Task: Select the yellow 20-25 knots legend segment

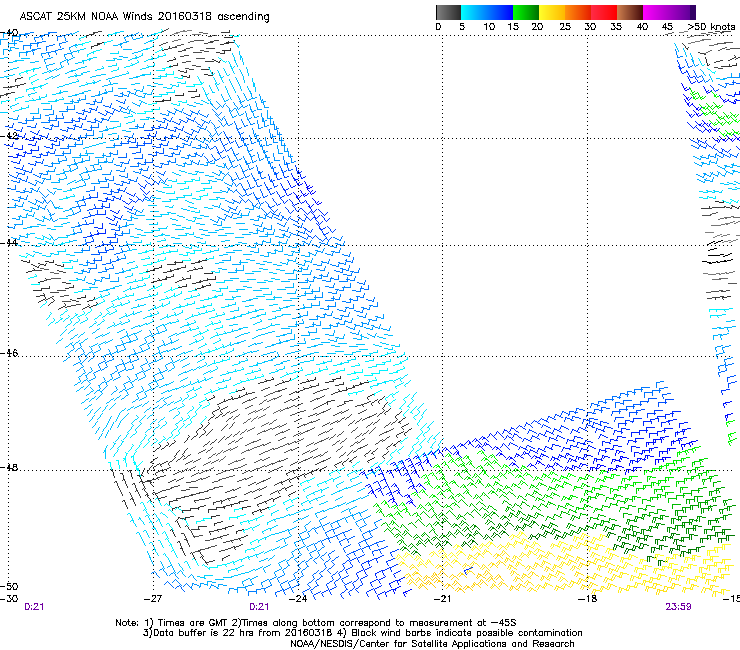Action: (x=552, y=12)
